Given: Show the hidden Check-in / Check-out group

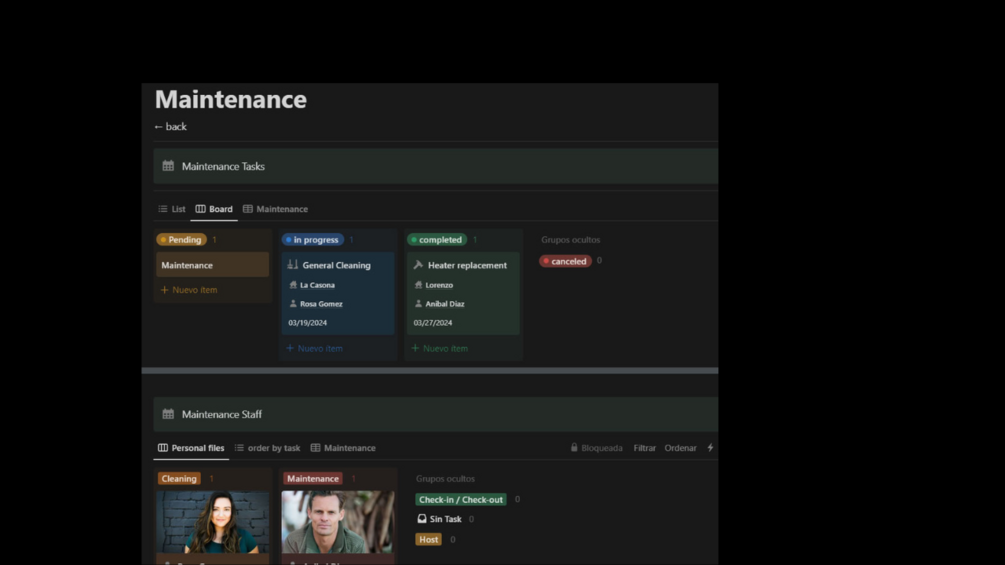Looking at the screenshot, I should [461, 500].
